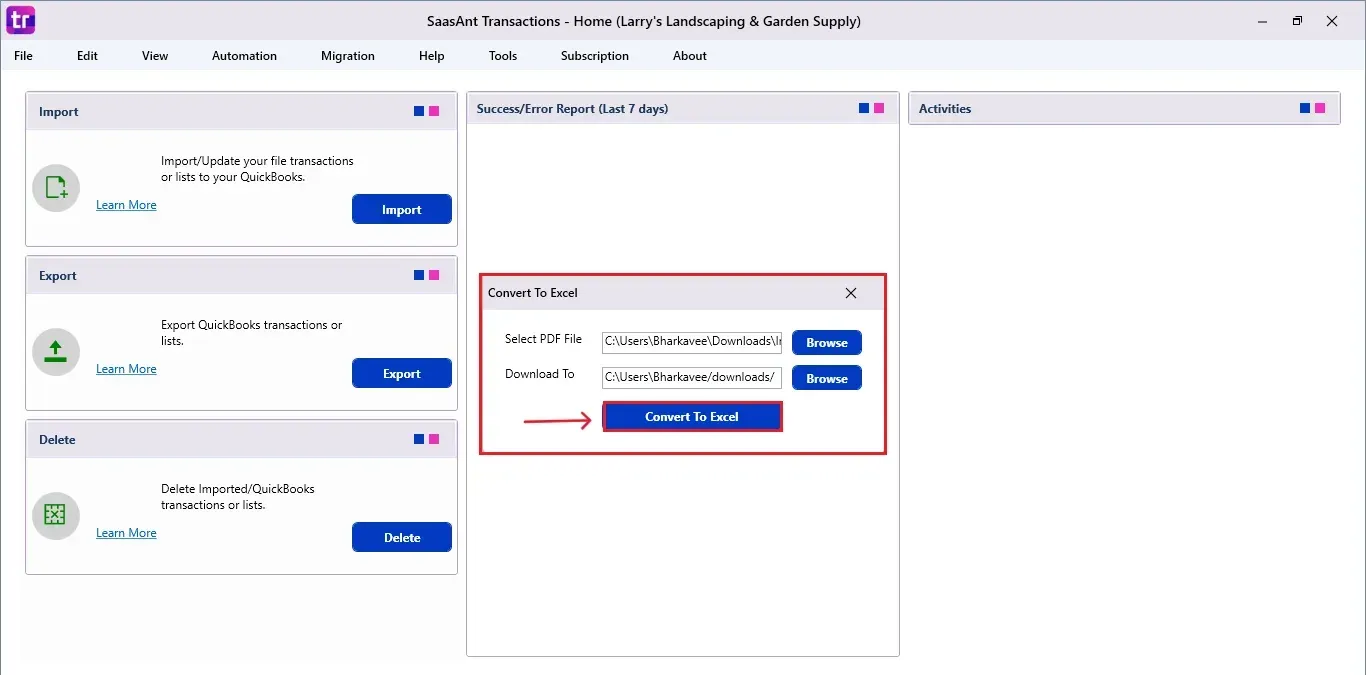Click the Export upload arrow icon

(56, 352)
